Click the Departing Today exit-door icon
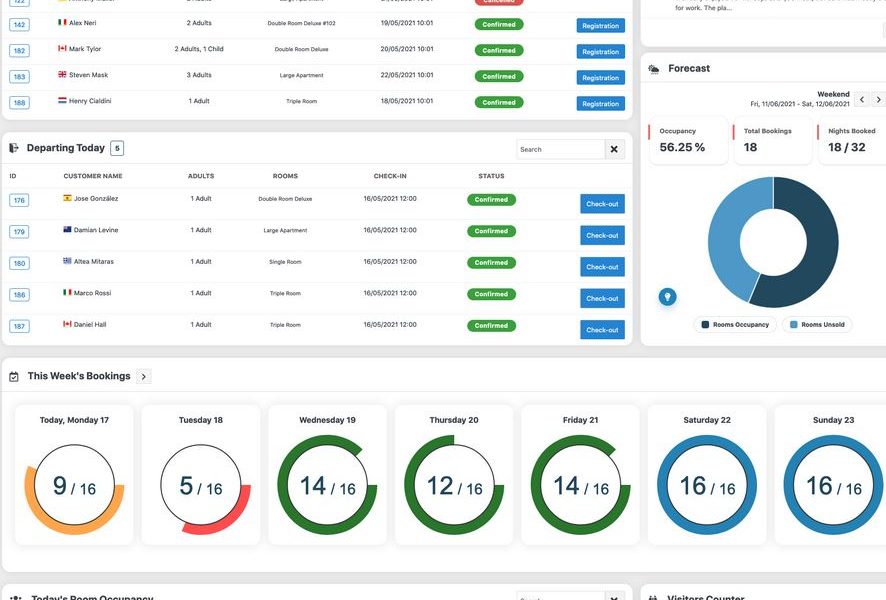The height and width of the screenshot is (600, 886). tap(14, 148)
